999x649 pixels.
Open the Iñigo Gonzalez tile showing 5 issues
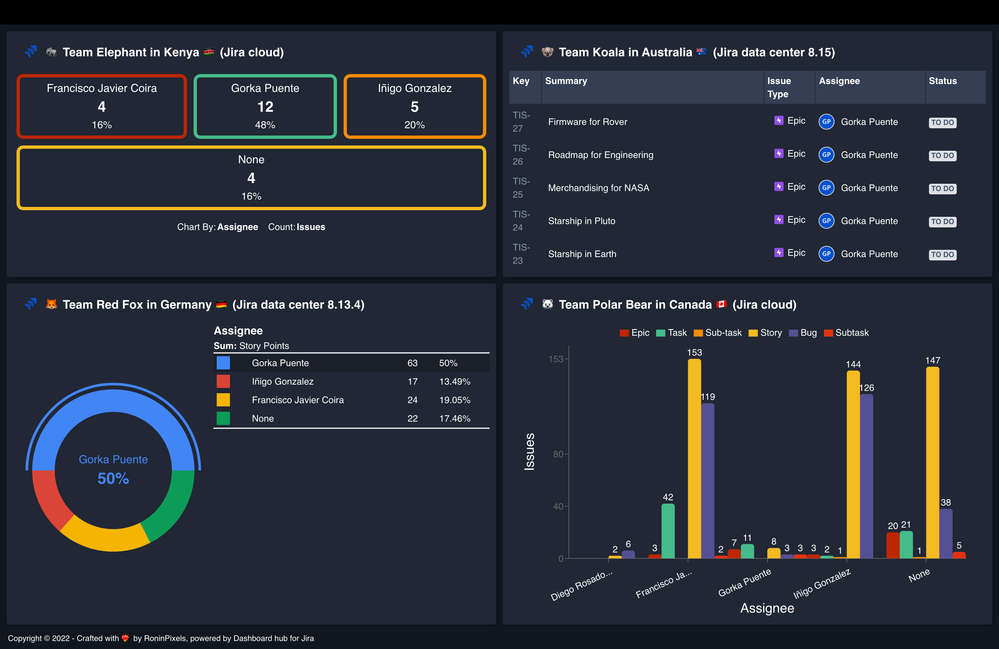click(415, 106)
